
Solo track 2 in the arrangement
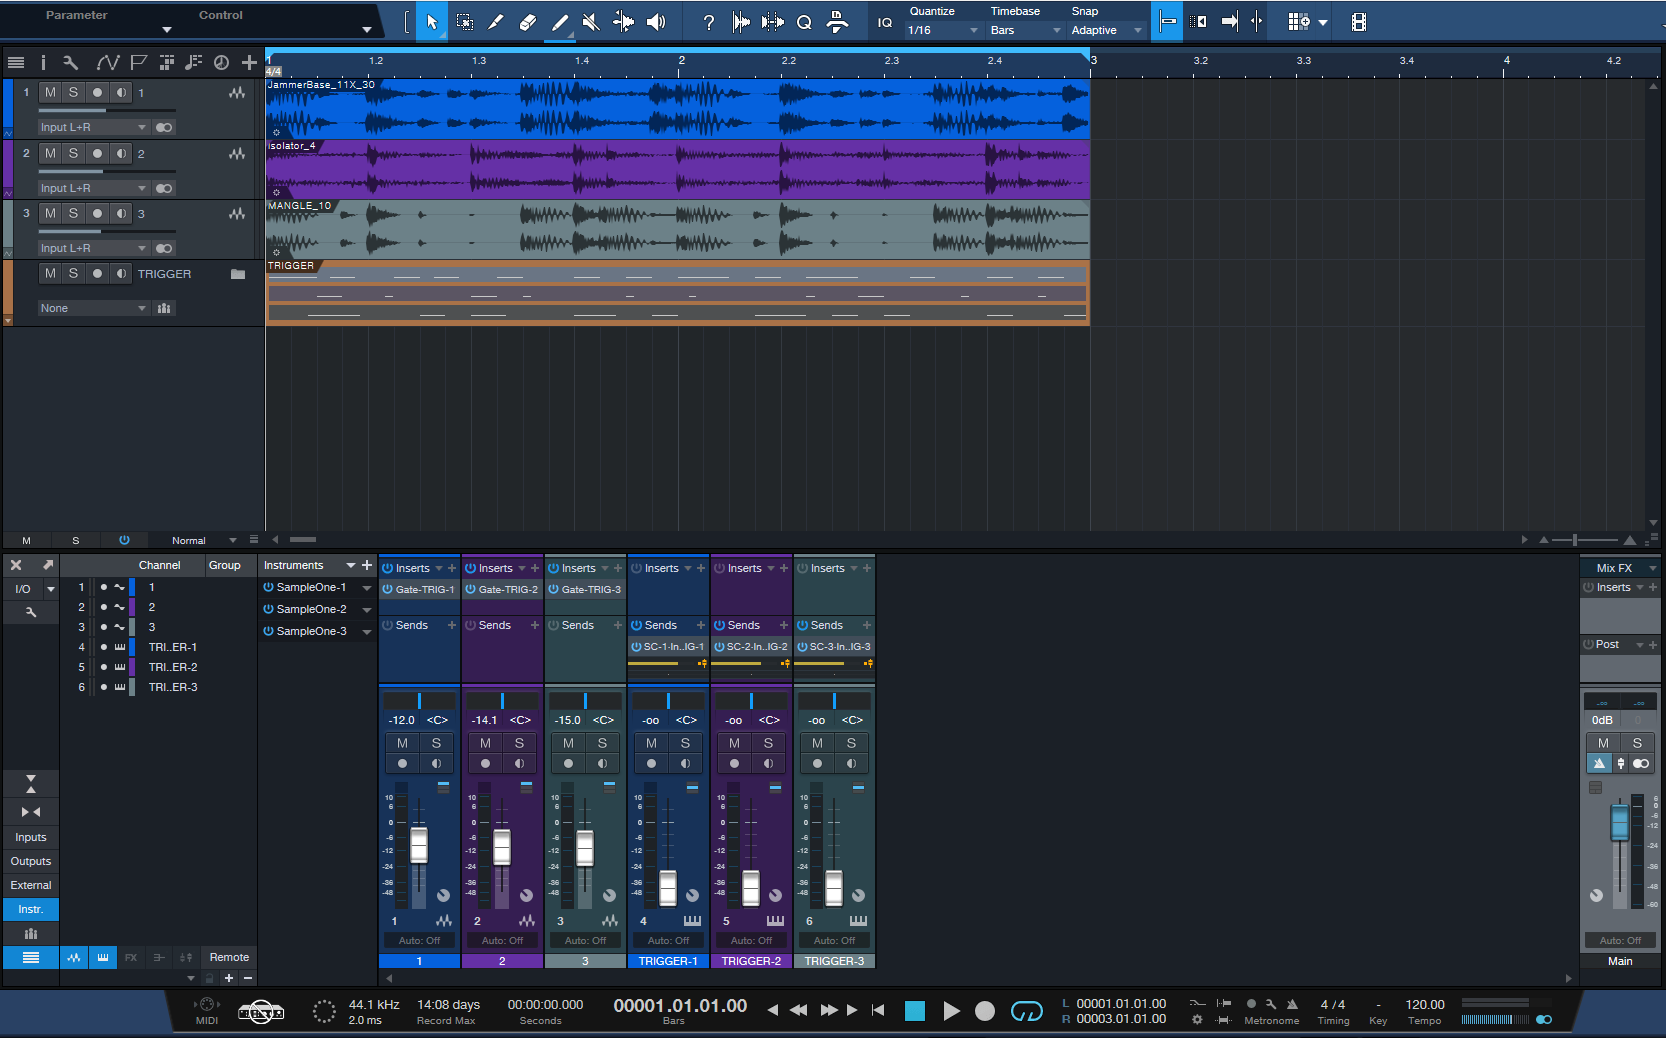point(73,153)
